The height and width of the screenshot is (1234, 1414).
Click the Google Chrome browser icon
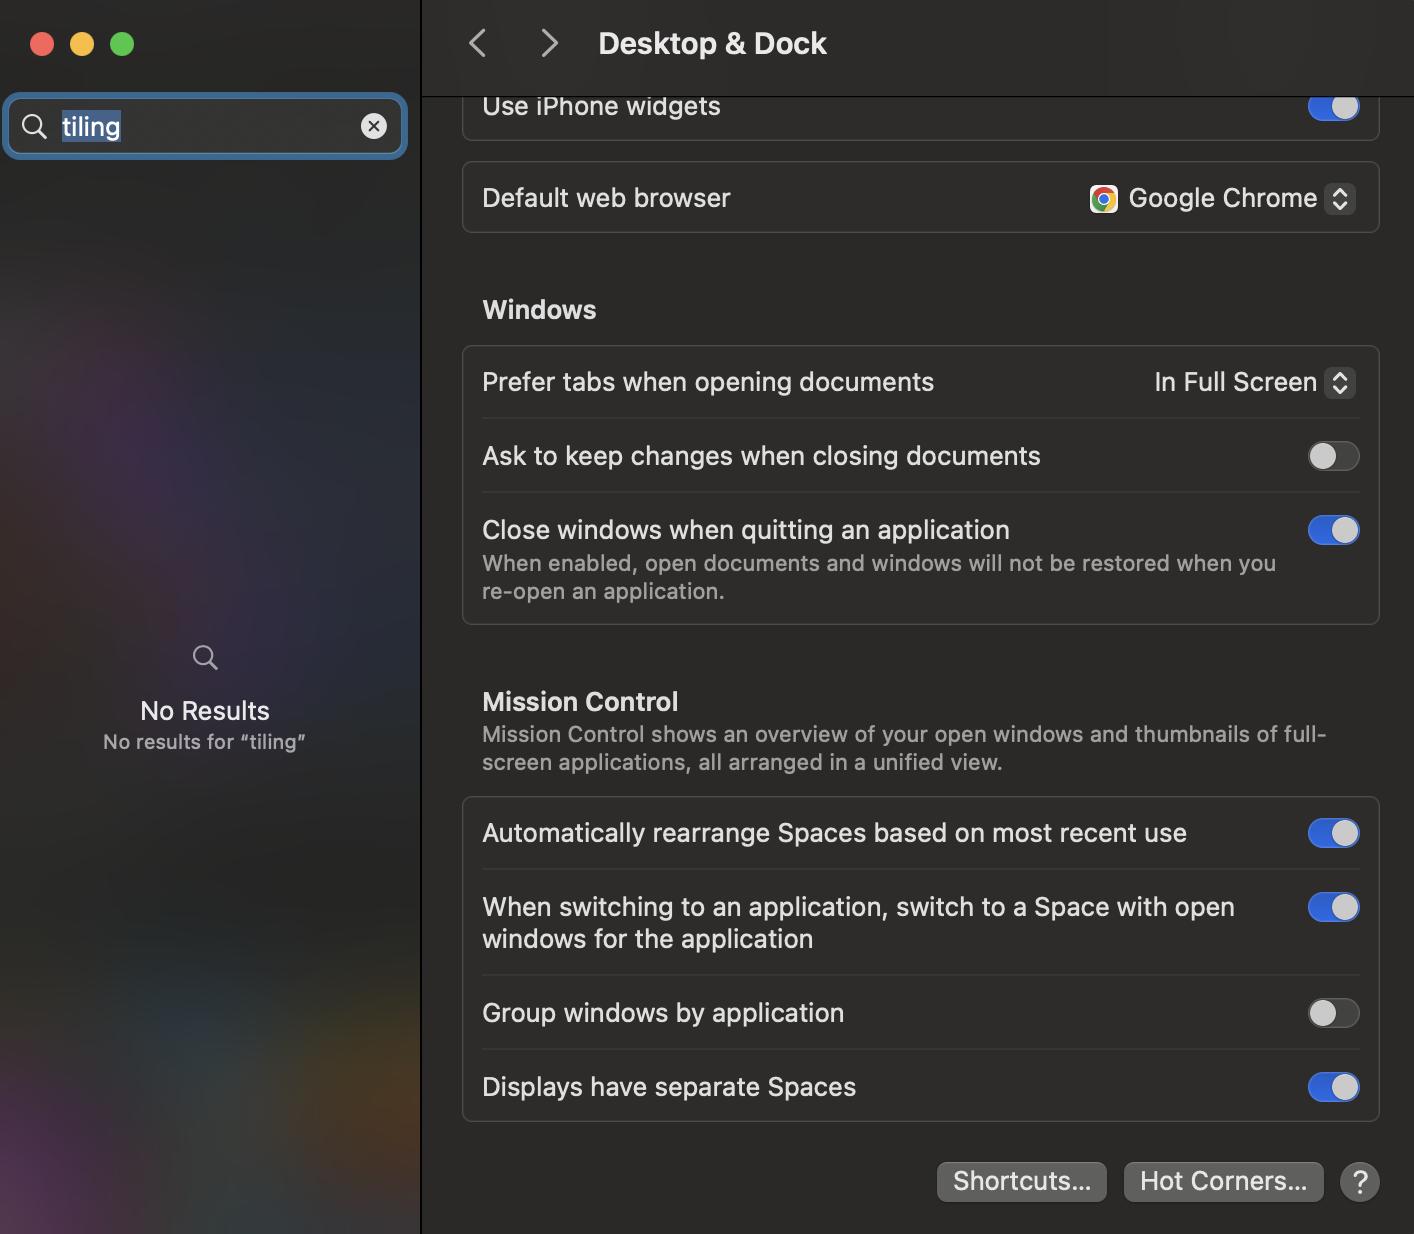(x=1103, y=198)
